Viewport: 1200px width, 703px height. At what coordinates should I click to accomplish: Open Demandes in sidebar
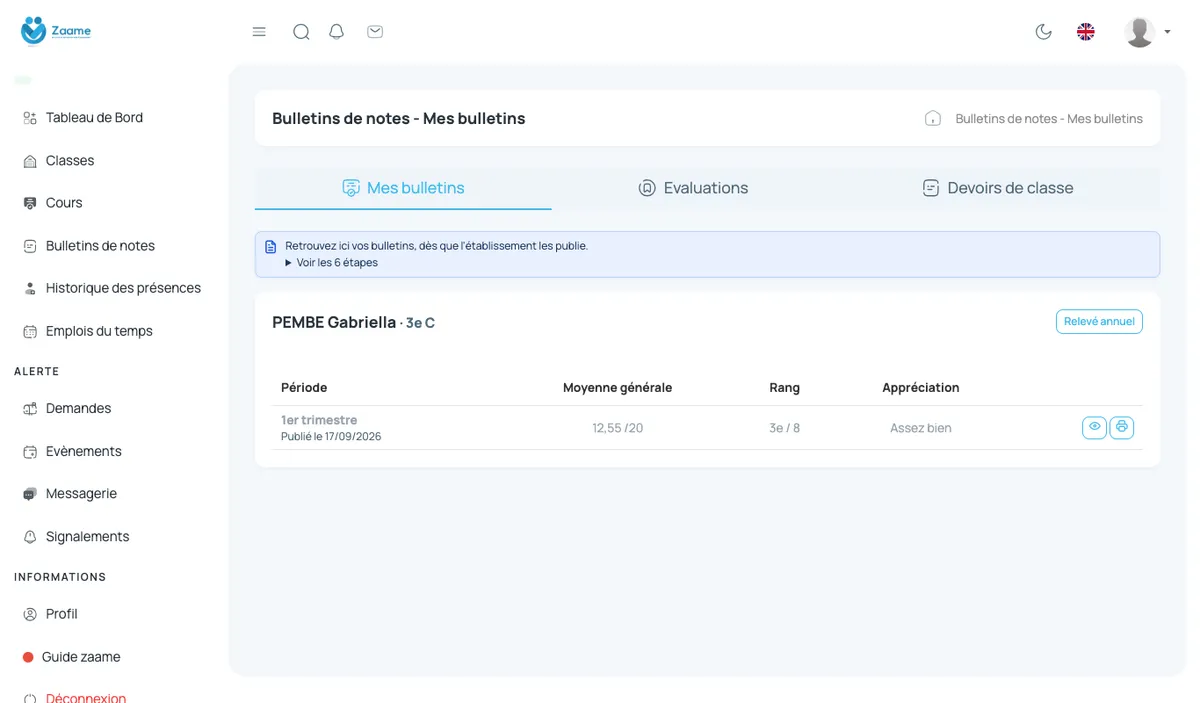[78, 409]
